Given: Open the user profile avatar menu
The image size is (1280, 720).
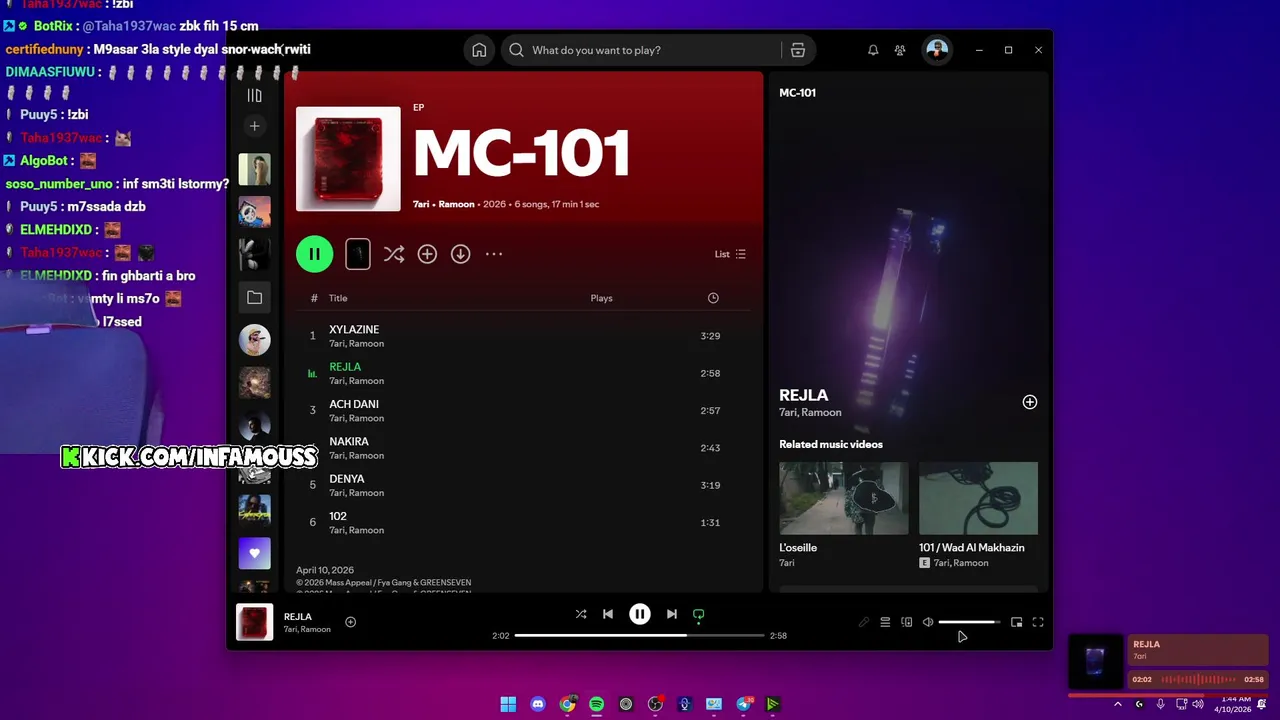Looking at the screenshot, I should pos(937,50).
